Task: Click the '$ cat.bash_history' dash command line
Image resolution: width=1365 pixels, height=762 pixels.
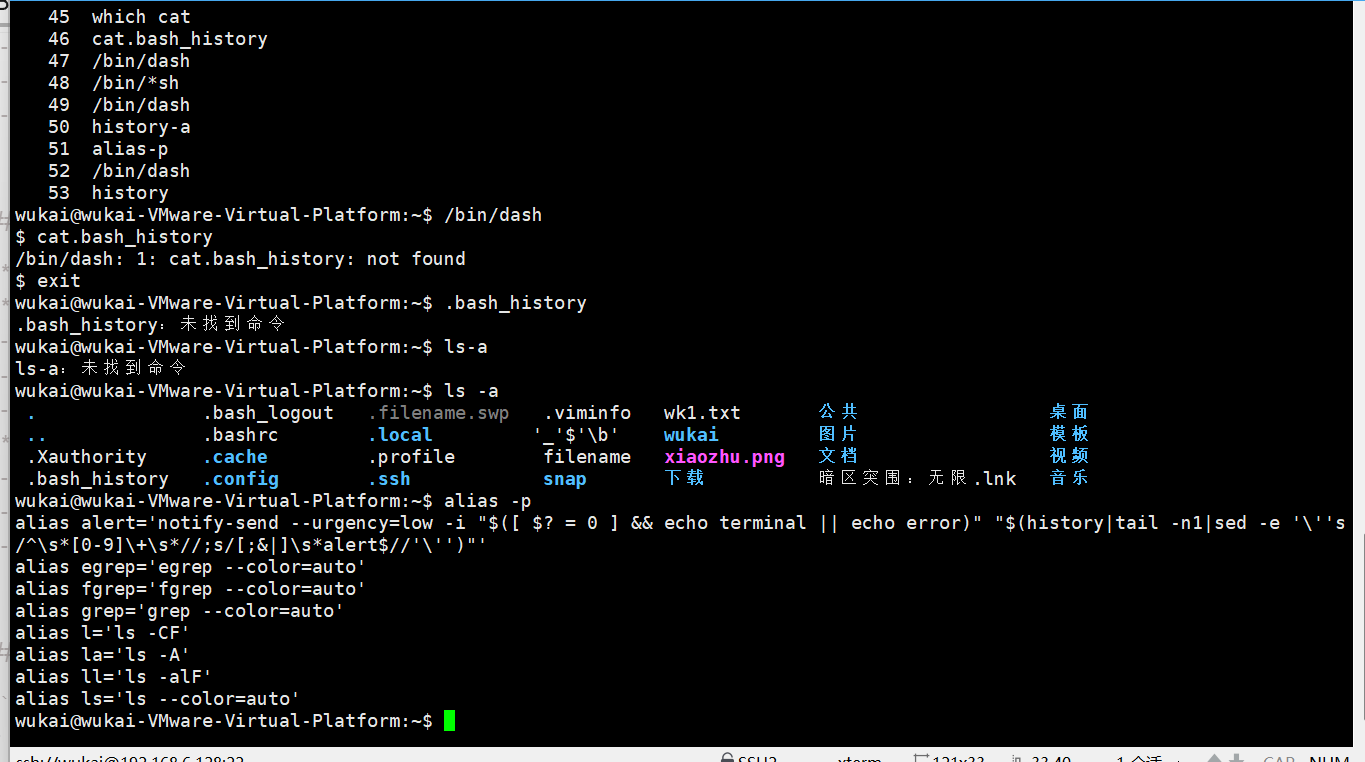Action: (114, 237)
